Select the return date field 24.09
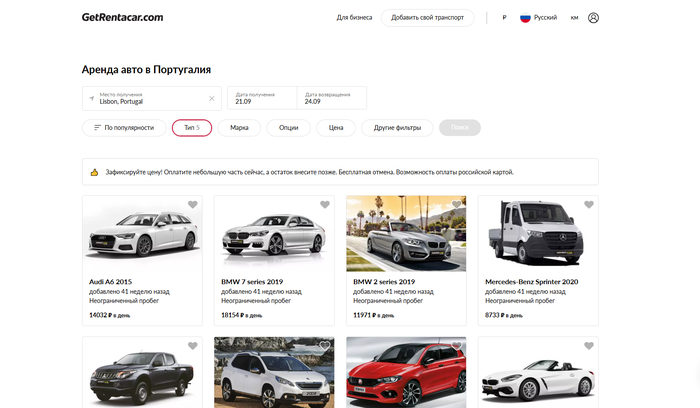Viewport: 700px width, 408px height. click(332, 98)
